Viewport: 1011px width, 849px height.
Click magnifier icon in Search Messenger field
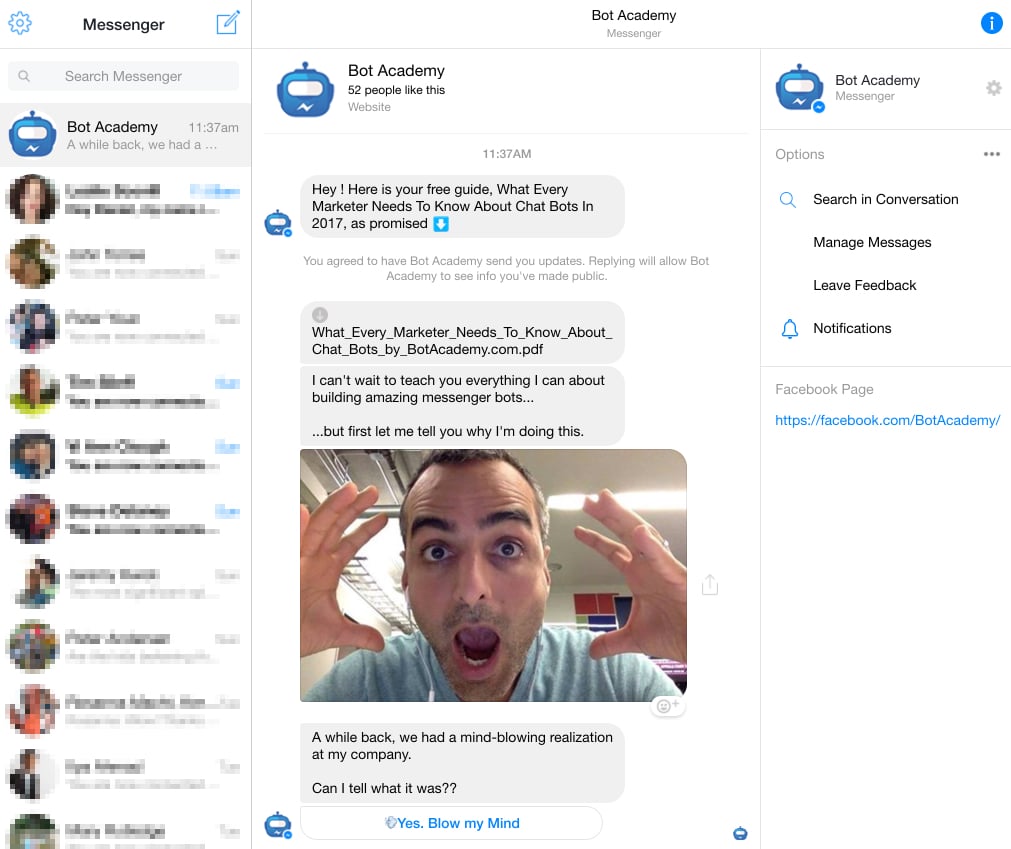point(24,76)
